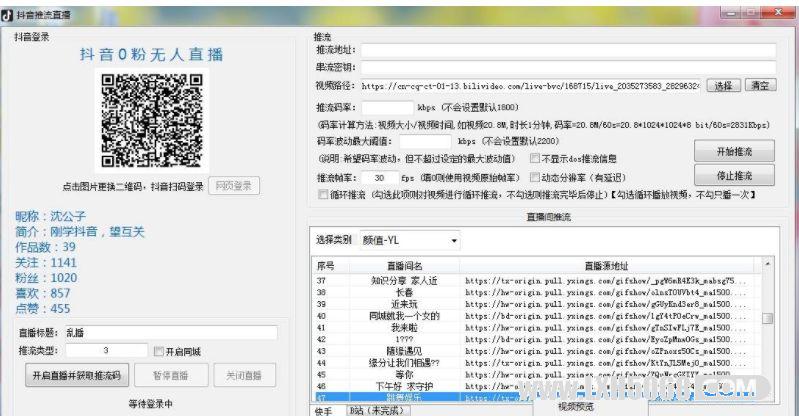The image size is (799, 416).
Task: Close the 抖音推流直播 window
Action: click(778, 13)
